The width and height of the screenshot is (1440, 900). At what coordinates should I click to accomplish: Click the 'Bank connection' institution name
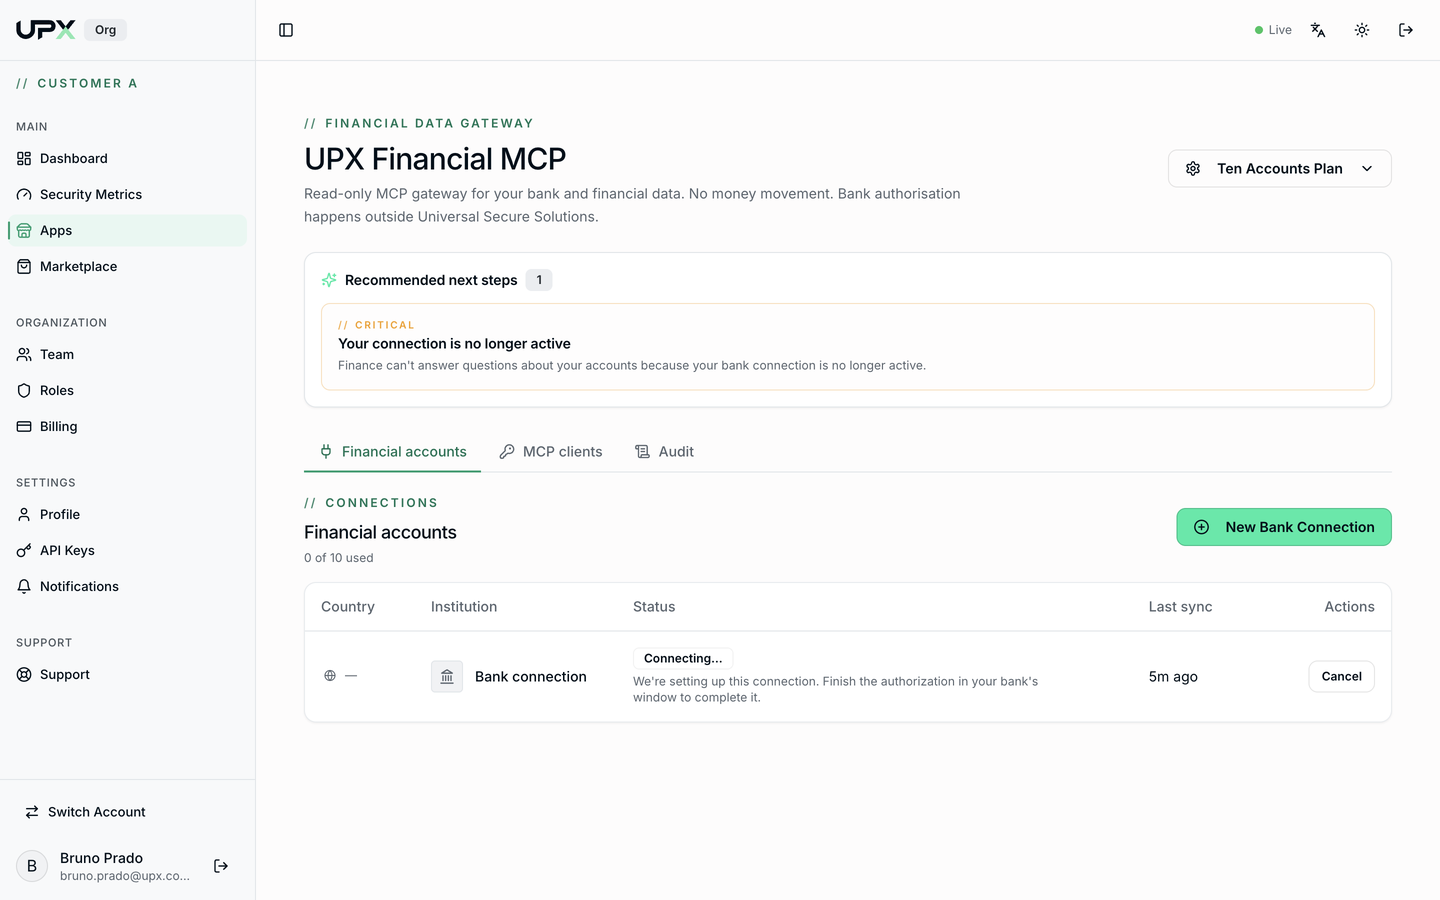[x=531, y=677]
